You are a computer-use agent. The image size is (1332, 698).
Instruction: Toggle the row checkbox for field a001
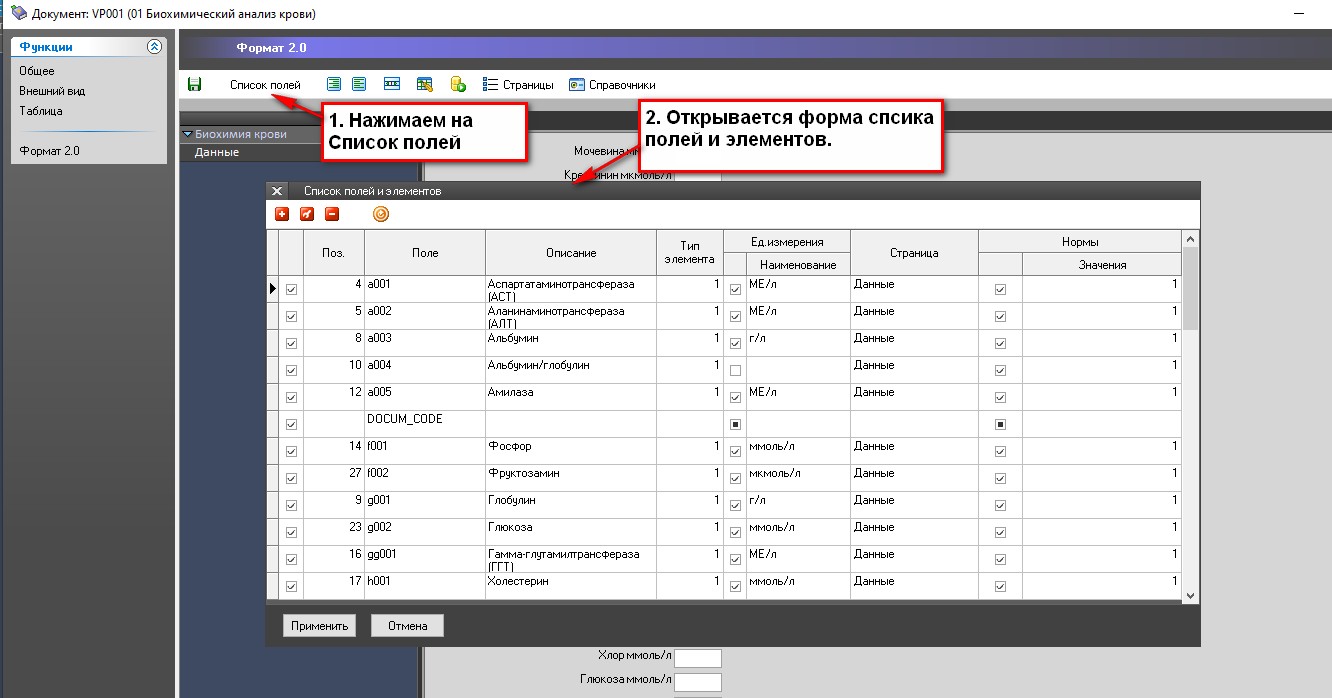pyautogui.click(x=292, y=289)
